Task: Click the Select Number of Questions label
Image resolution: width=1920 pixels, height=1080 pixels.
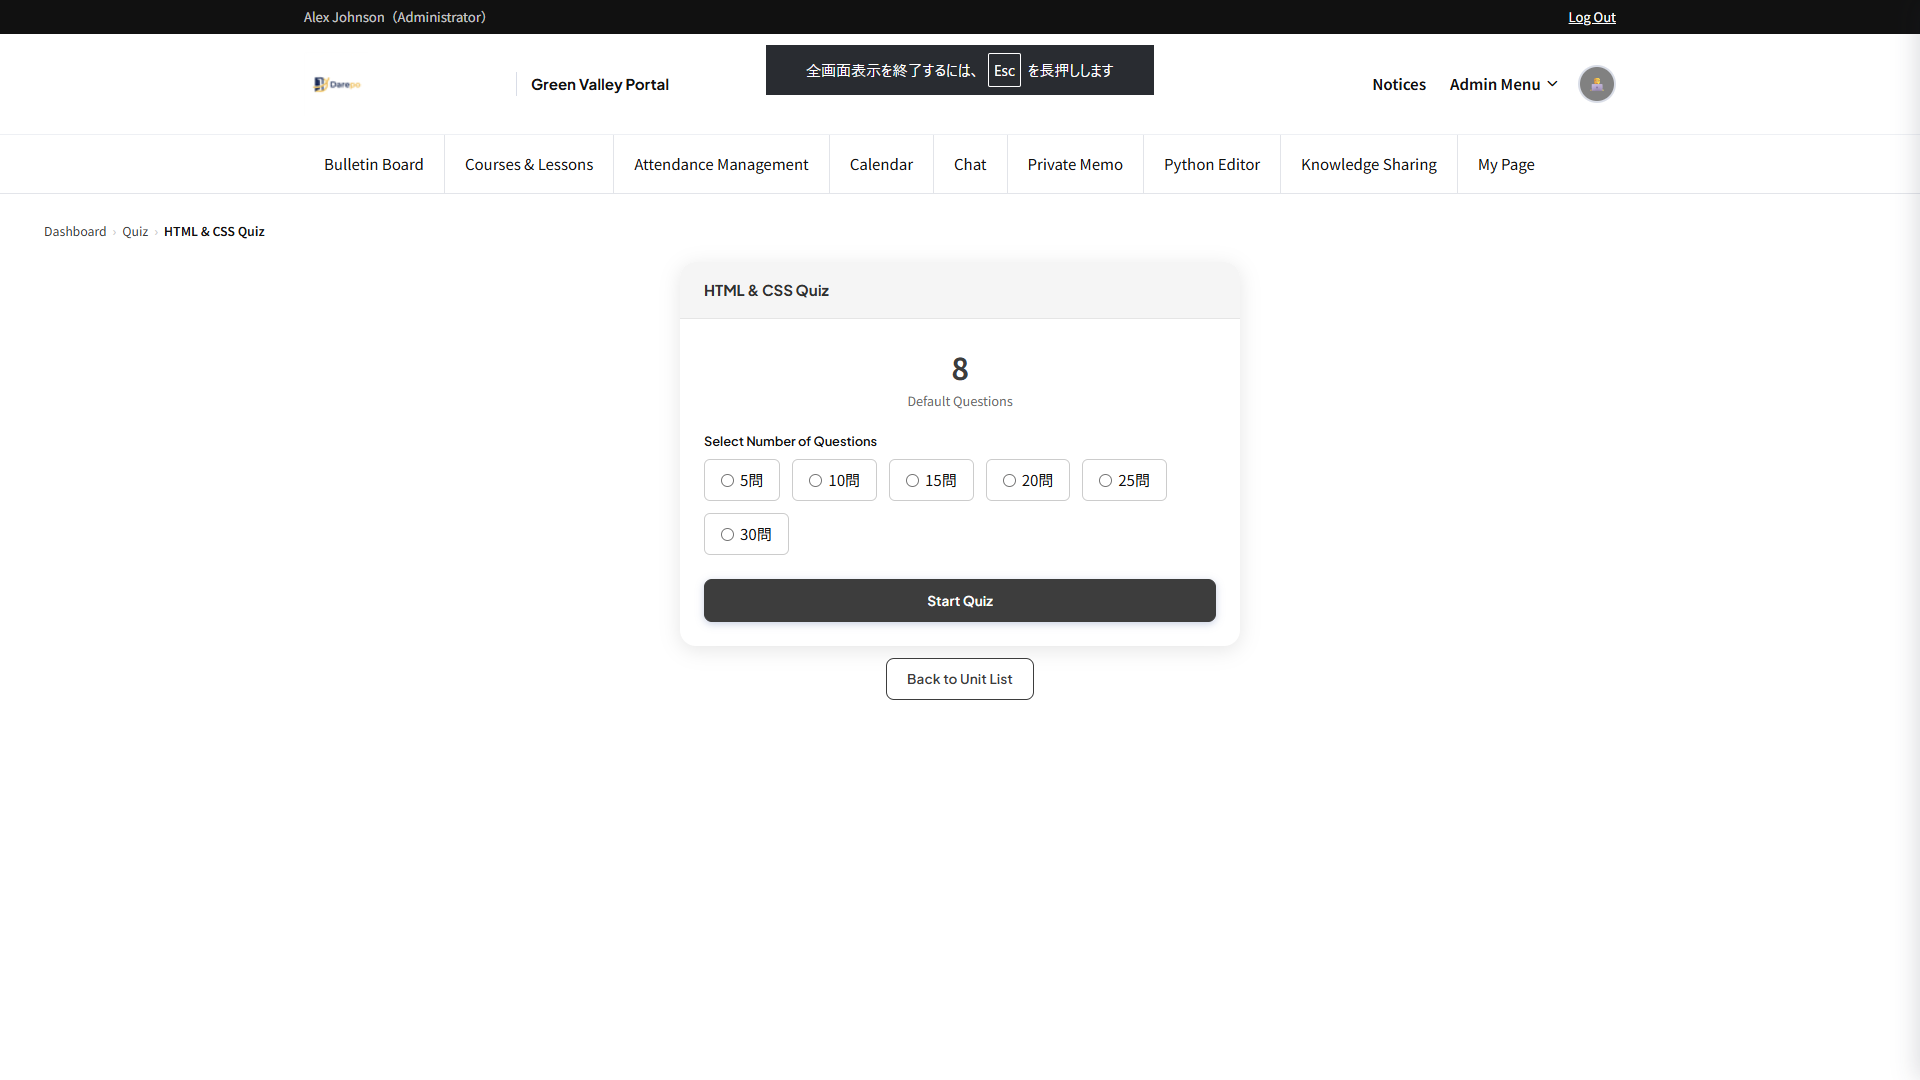Action: tap(790, 441)
